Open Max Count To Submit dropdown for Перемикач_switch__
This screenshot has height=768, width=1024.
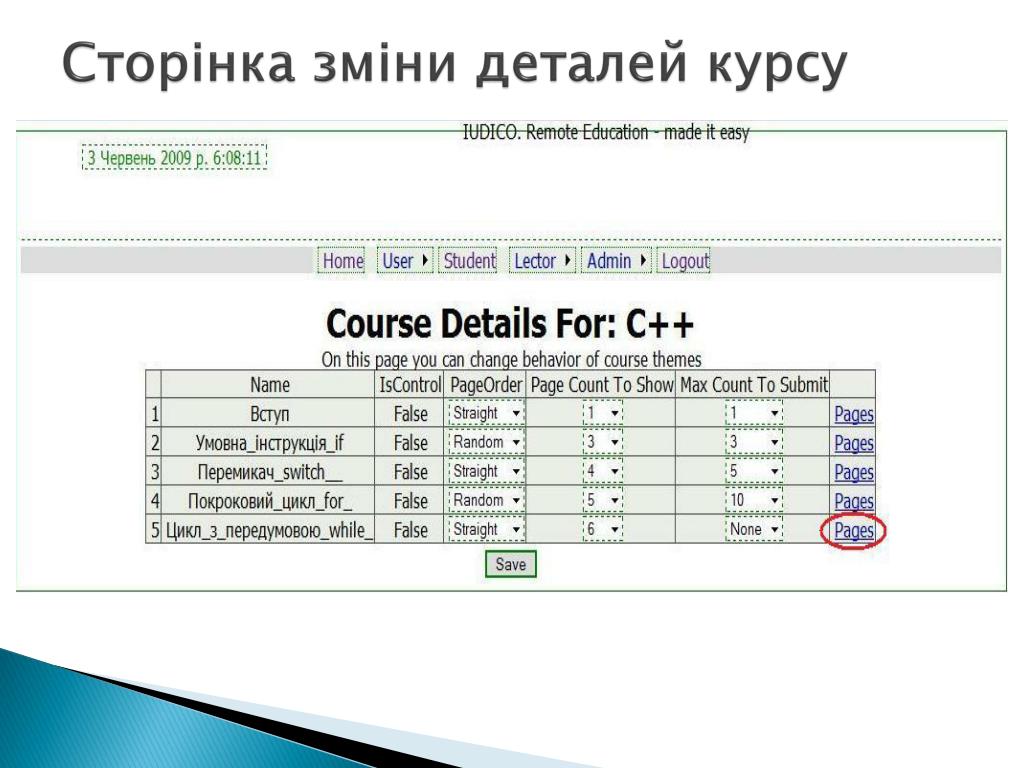pos(754,472)
